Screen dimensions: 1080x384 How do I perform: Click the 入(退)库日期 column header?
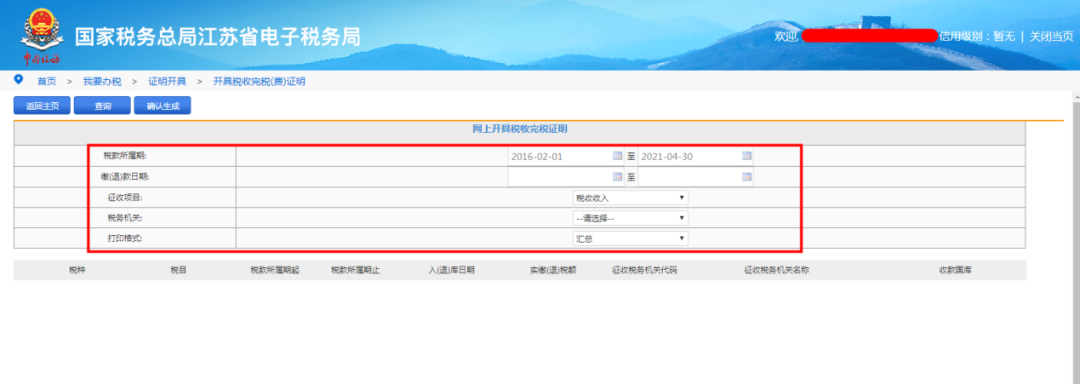point(451,270)
